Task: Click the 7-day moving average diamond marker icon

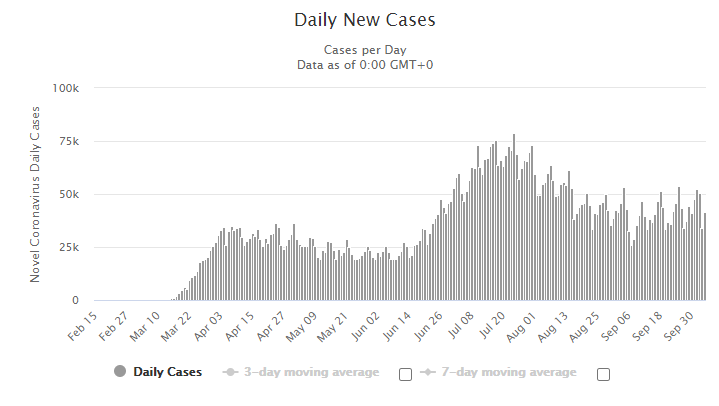Action: 428,372
